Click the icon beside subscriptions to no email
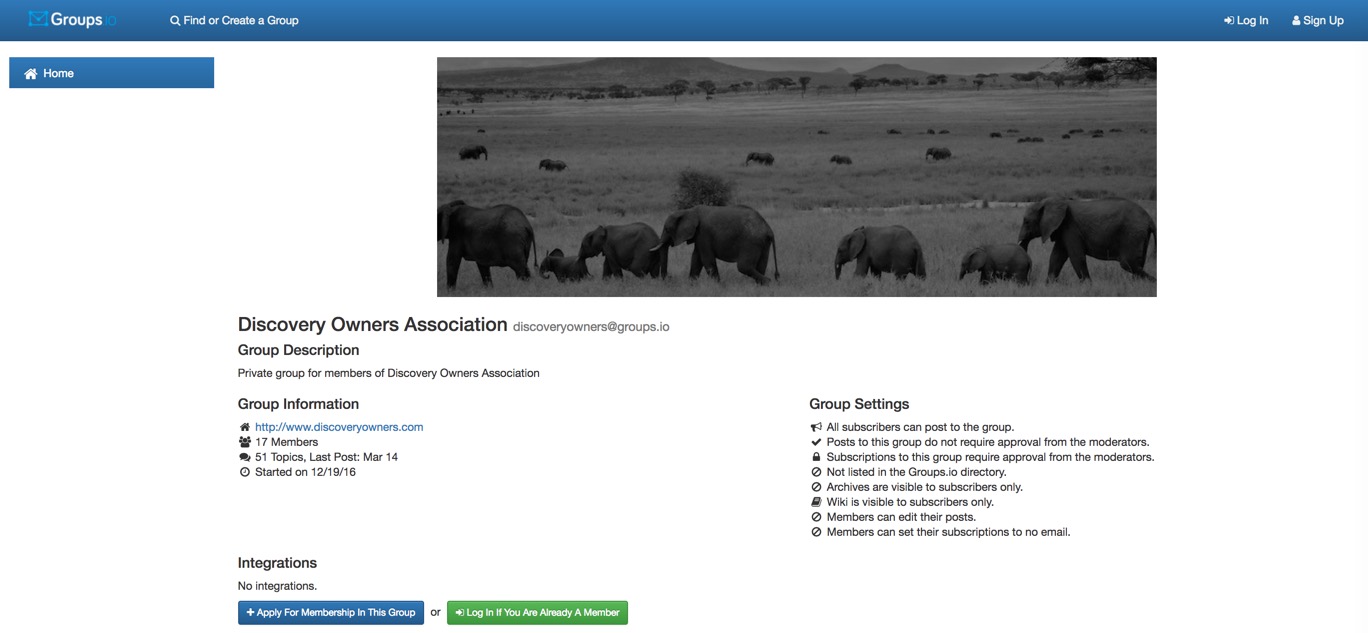 (x=816, y=532)
